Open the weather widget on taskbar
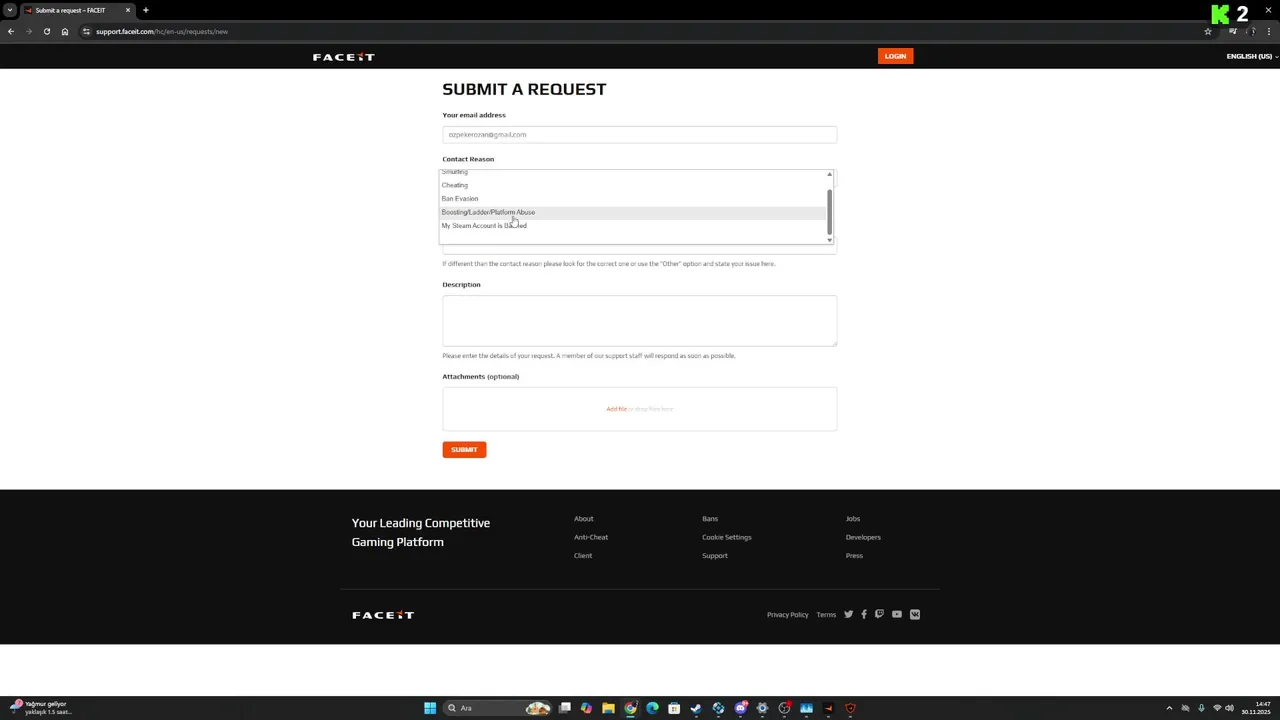This screenshot has height=720, width=1280. pos(40,708)
